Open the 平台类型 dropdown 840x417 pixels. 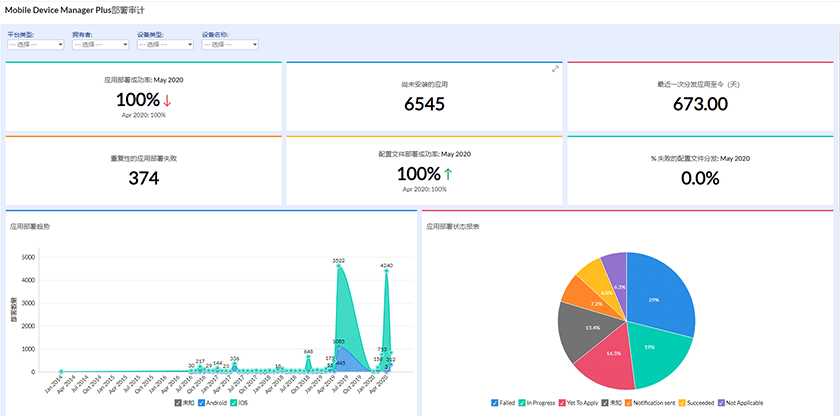[x=36, y=44]
